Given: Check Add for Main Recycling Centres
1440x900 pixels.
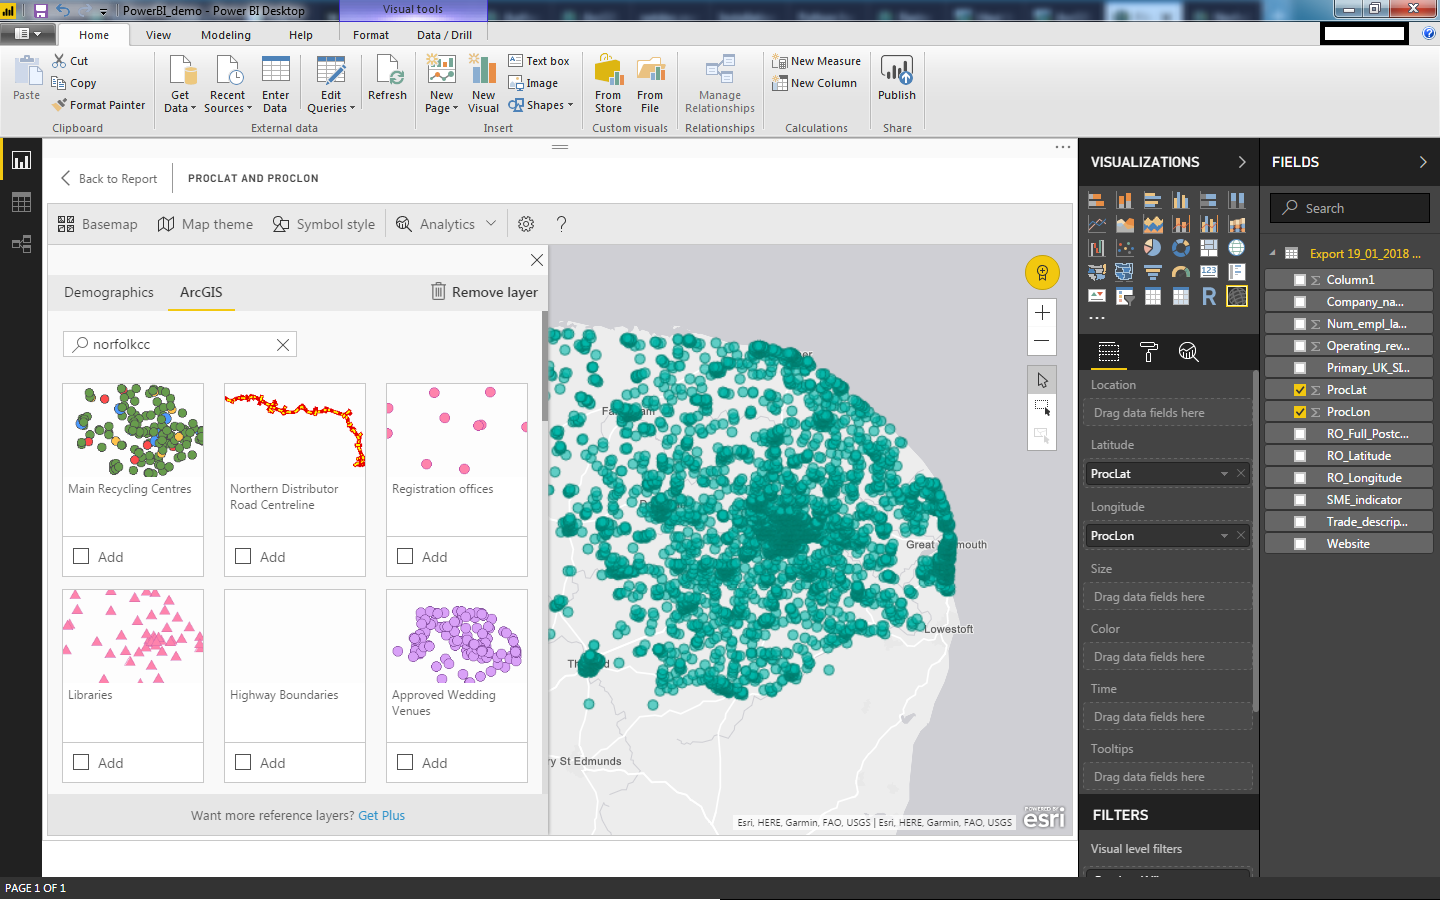Looking at the screenshot, I should (81, 556).
